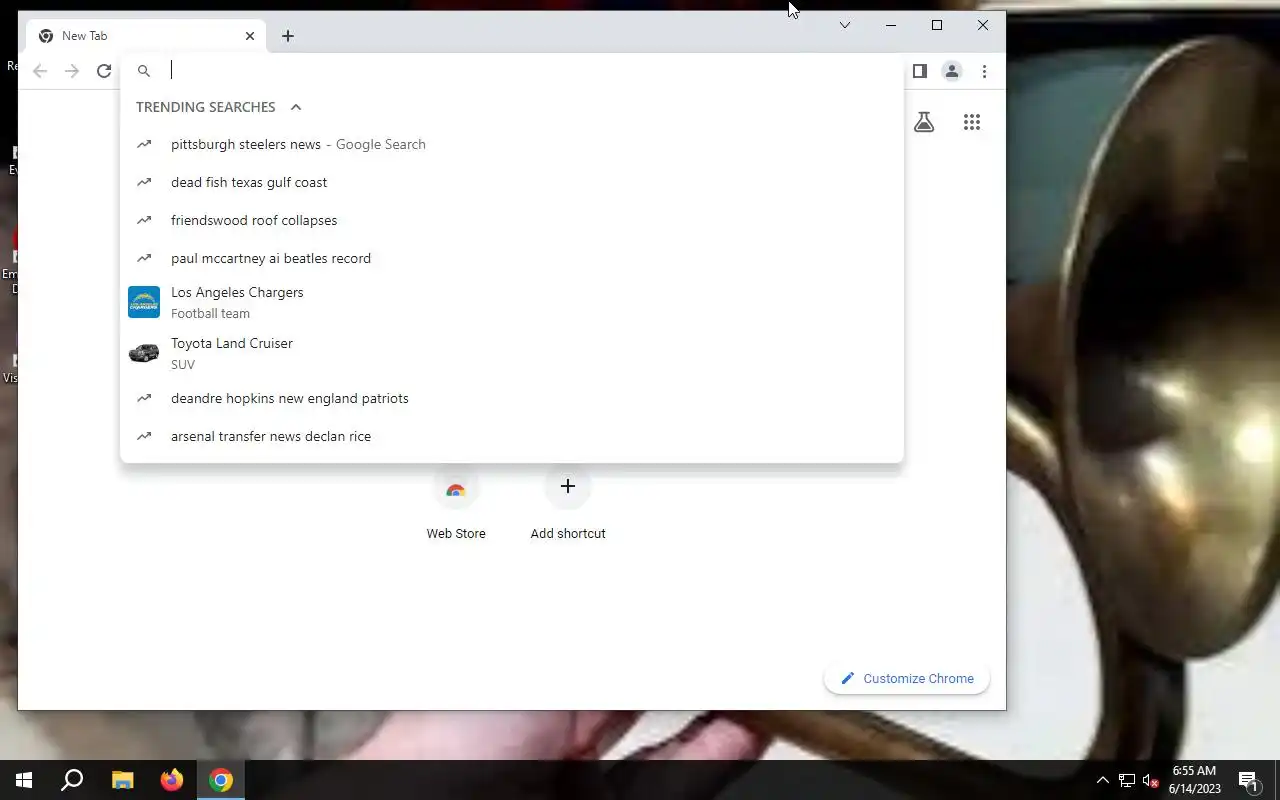Viewport: 1280px width, 800px height.
Task: Select paul mccartney ai beatles record
Action: click(x=512, y=258)
